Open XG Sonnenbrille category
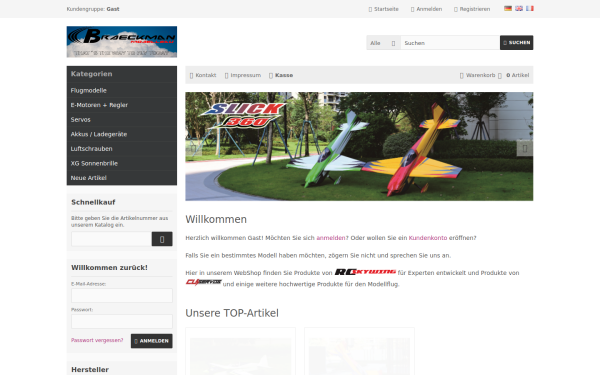The width and height of the screenshot is (600, 375). click(x=122, y=163)
